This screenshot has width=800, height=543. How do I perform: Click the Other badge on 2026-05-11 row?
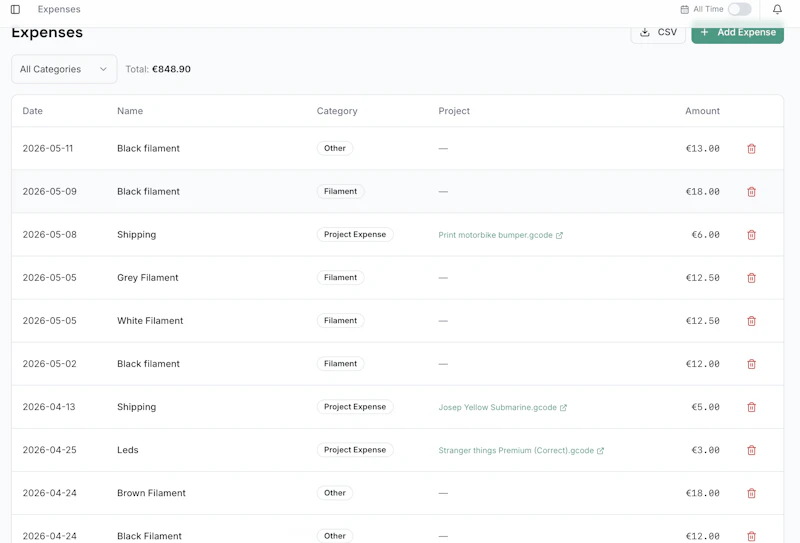tap(335, 148)
